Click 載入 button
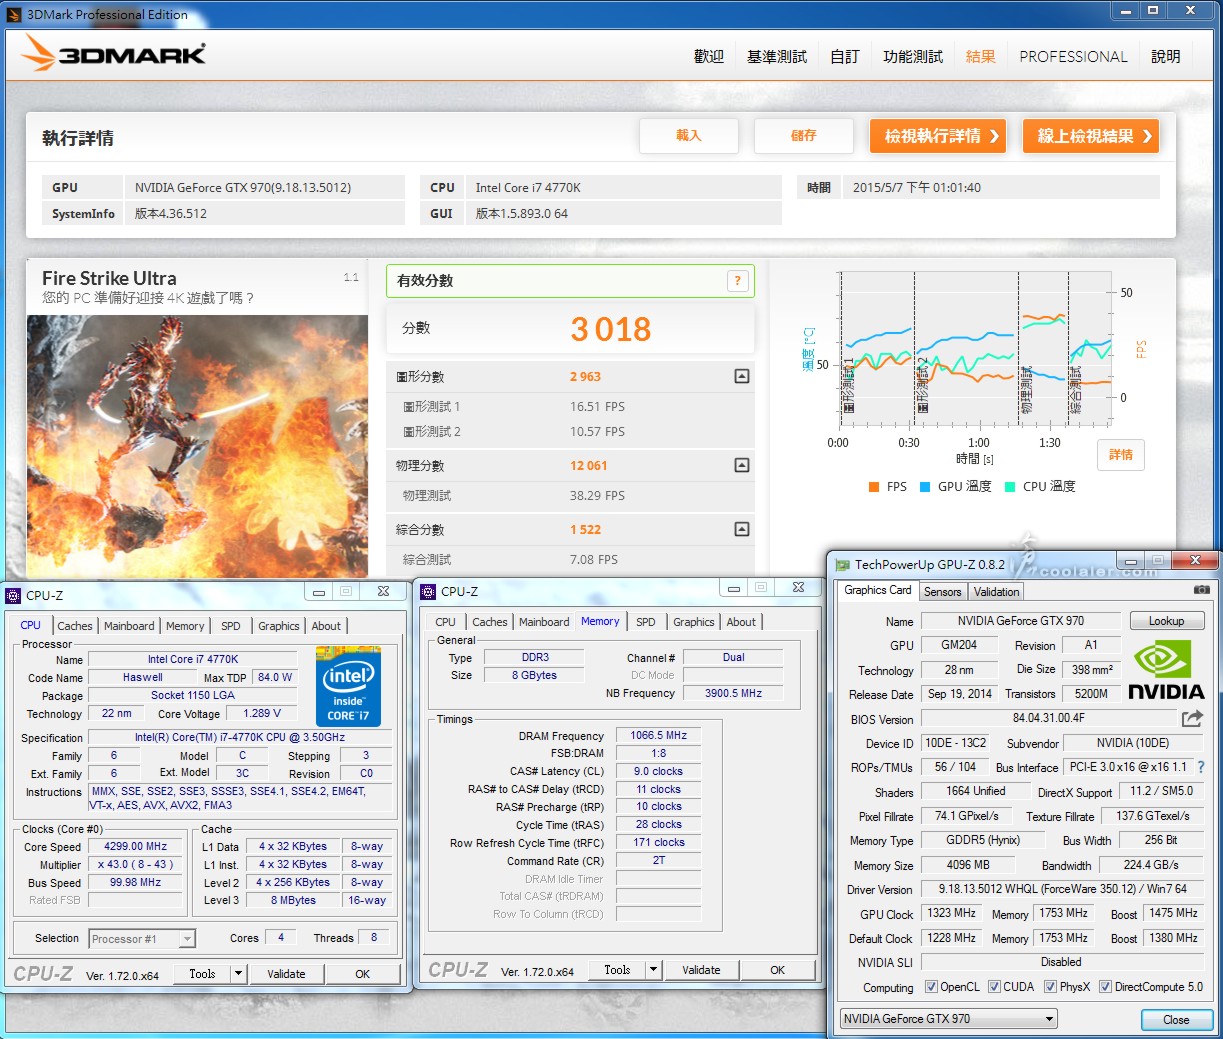Viewport: 1223px width, 1039px height. (x=689, y=136)
